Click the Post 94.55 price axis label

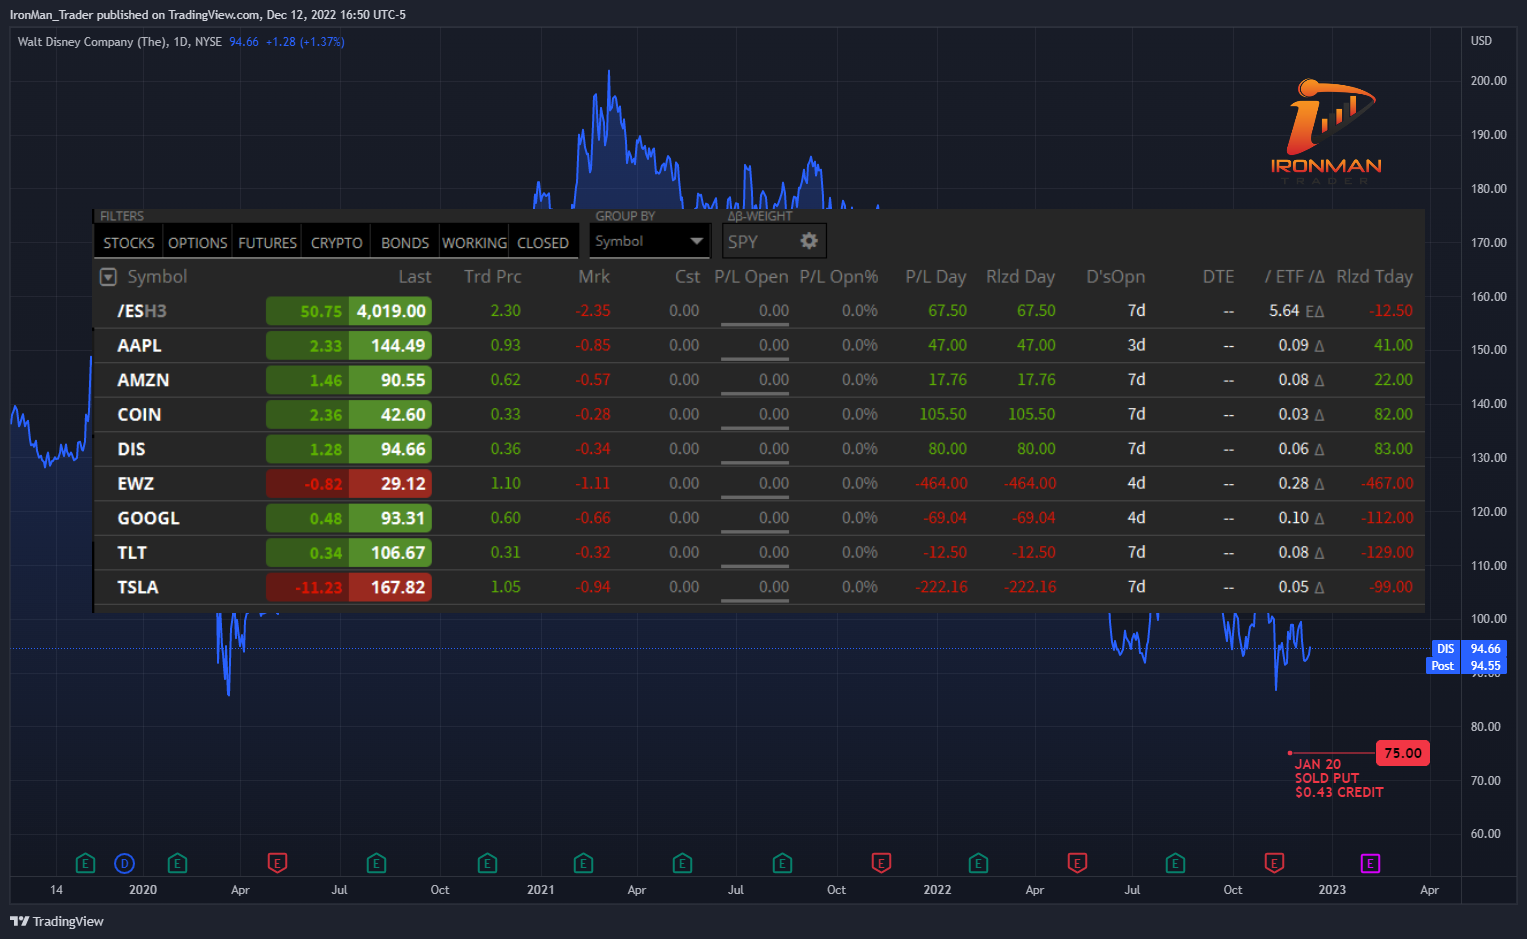(1466, 666)
